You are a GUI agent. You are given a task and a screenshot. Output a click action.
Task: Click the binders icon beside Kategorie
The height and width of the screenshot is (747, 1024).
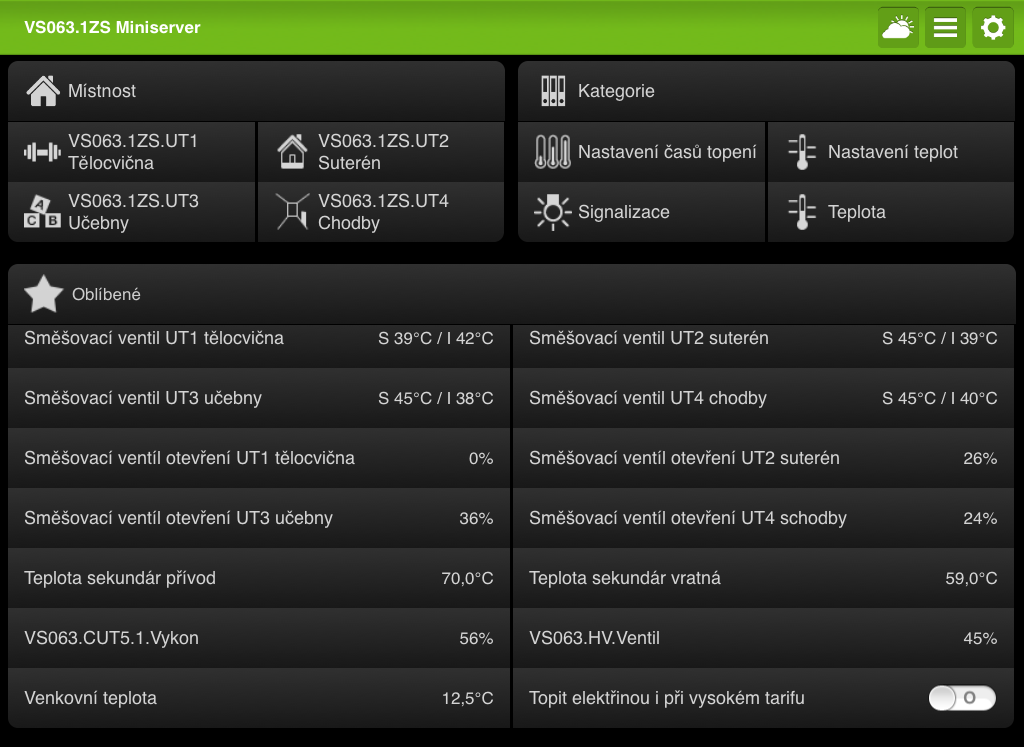tap(553, 91)
